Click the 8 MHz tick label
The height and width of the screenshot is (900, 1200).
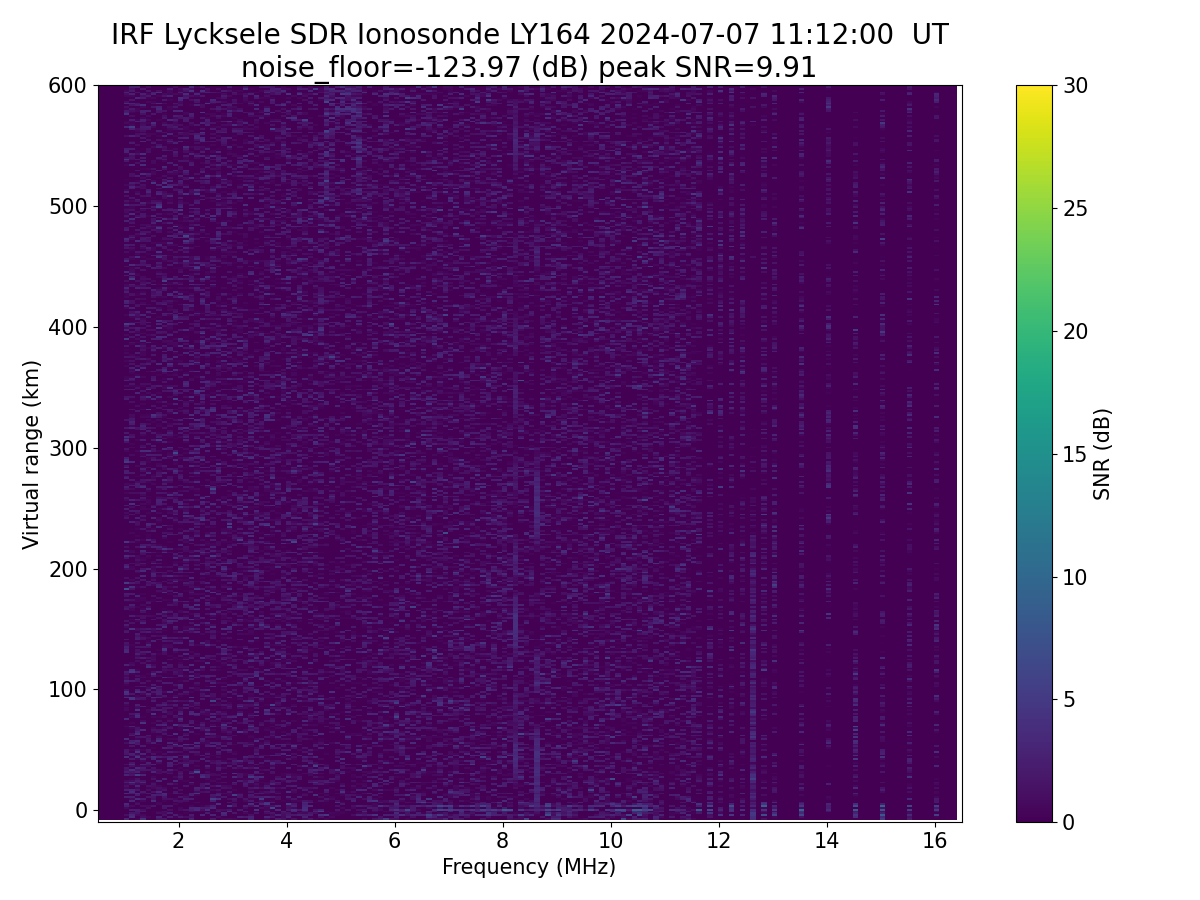[502, 840]
